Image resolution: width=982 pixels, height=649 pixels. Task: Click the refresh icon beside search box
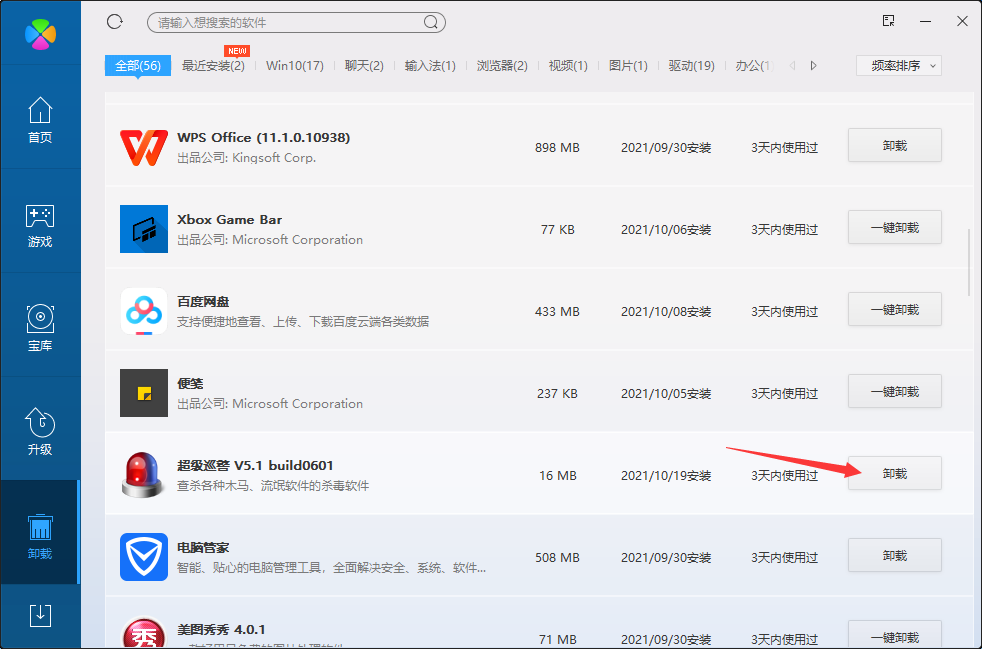[x=114, y=22]
